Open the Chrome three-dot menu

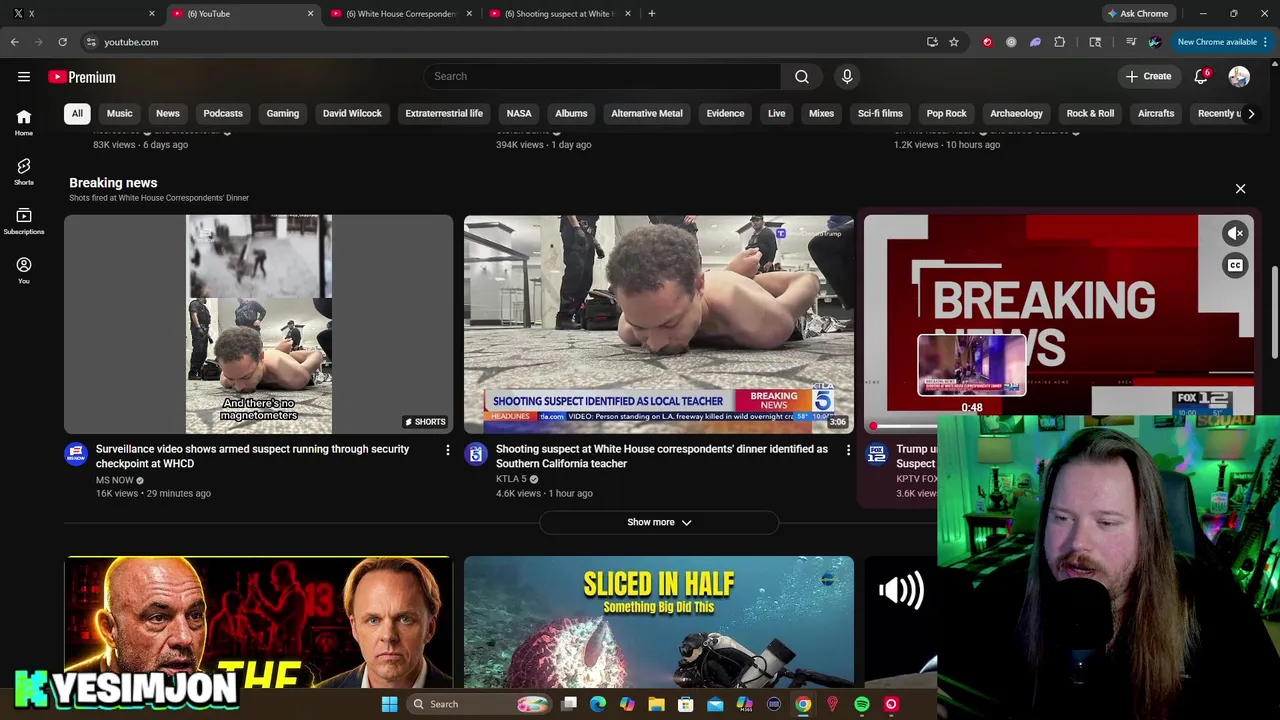coord(1265,42)
